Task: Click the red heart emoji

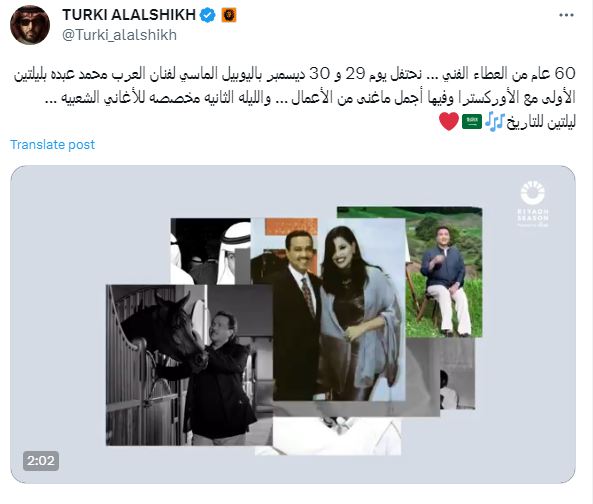Action: coord(449,122)
